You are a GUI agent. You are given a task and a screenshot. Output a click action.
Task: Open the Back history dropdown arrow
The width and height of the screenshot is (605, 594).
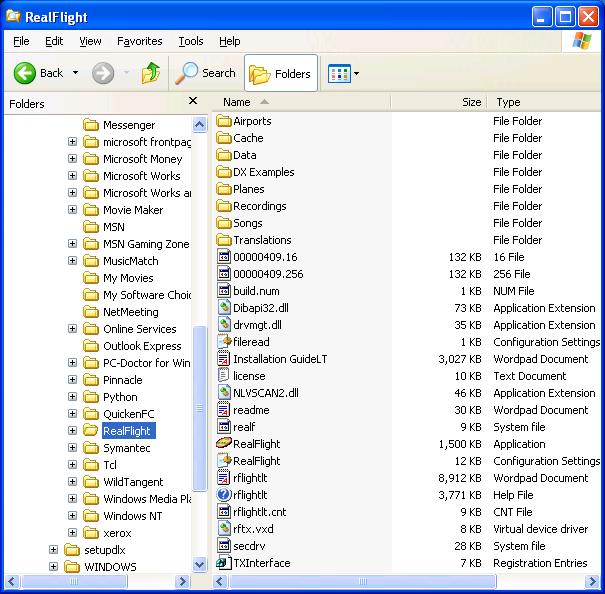tap(76, 73)
